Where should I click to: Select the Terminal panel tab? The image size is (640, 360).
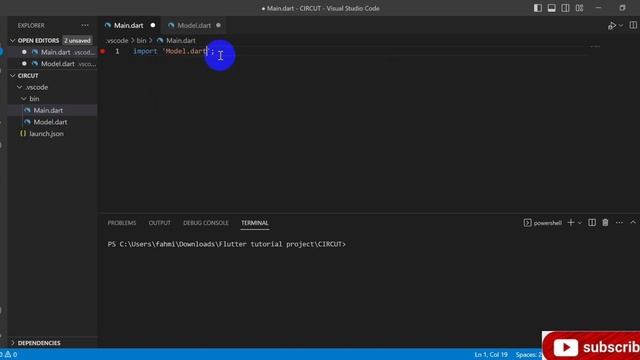[255, 223]
